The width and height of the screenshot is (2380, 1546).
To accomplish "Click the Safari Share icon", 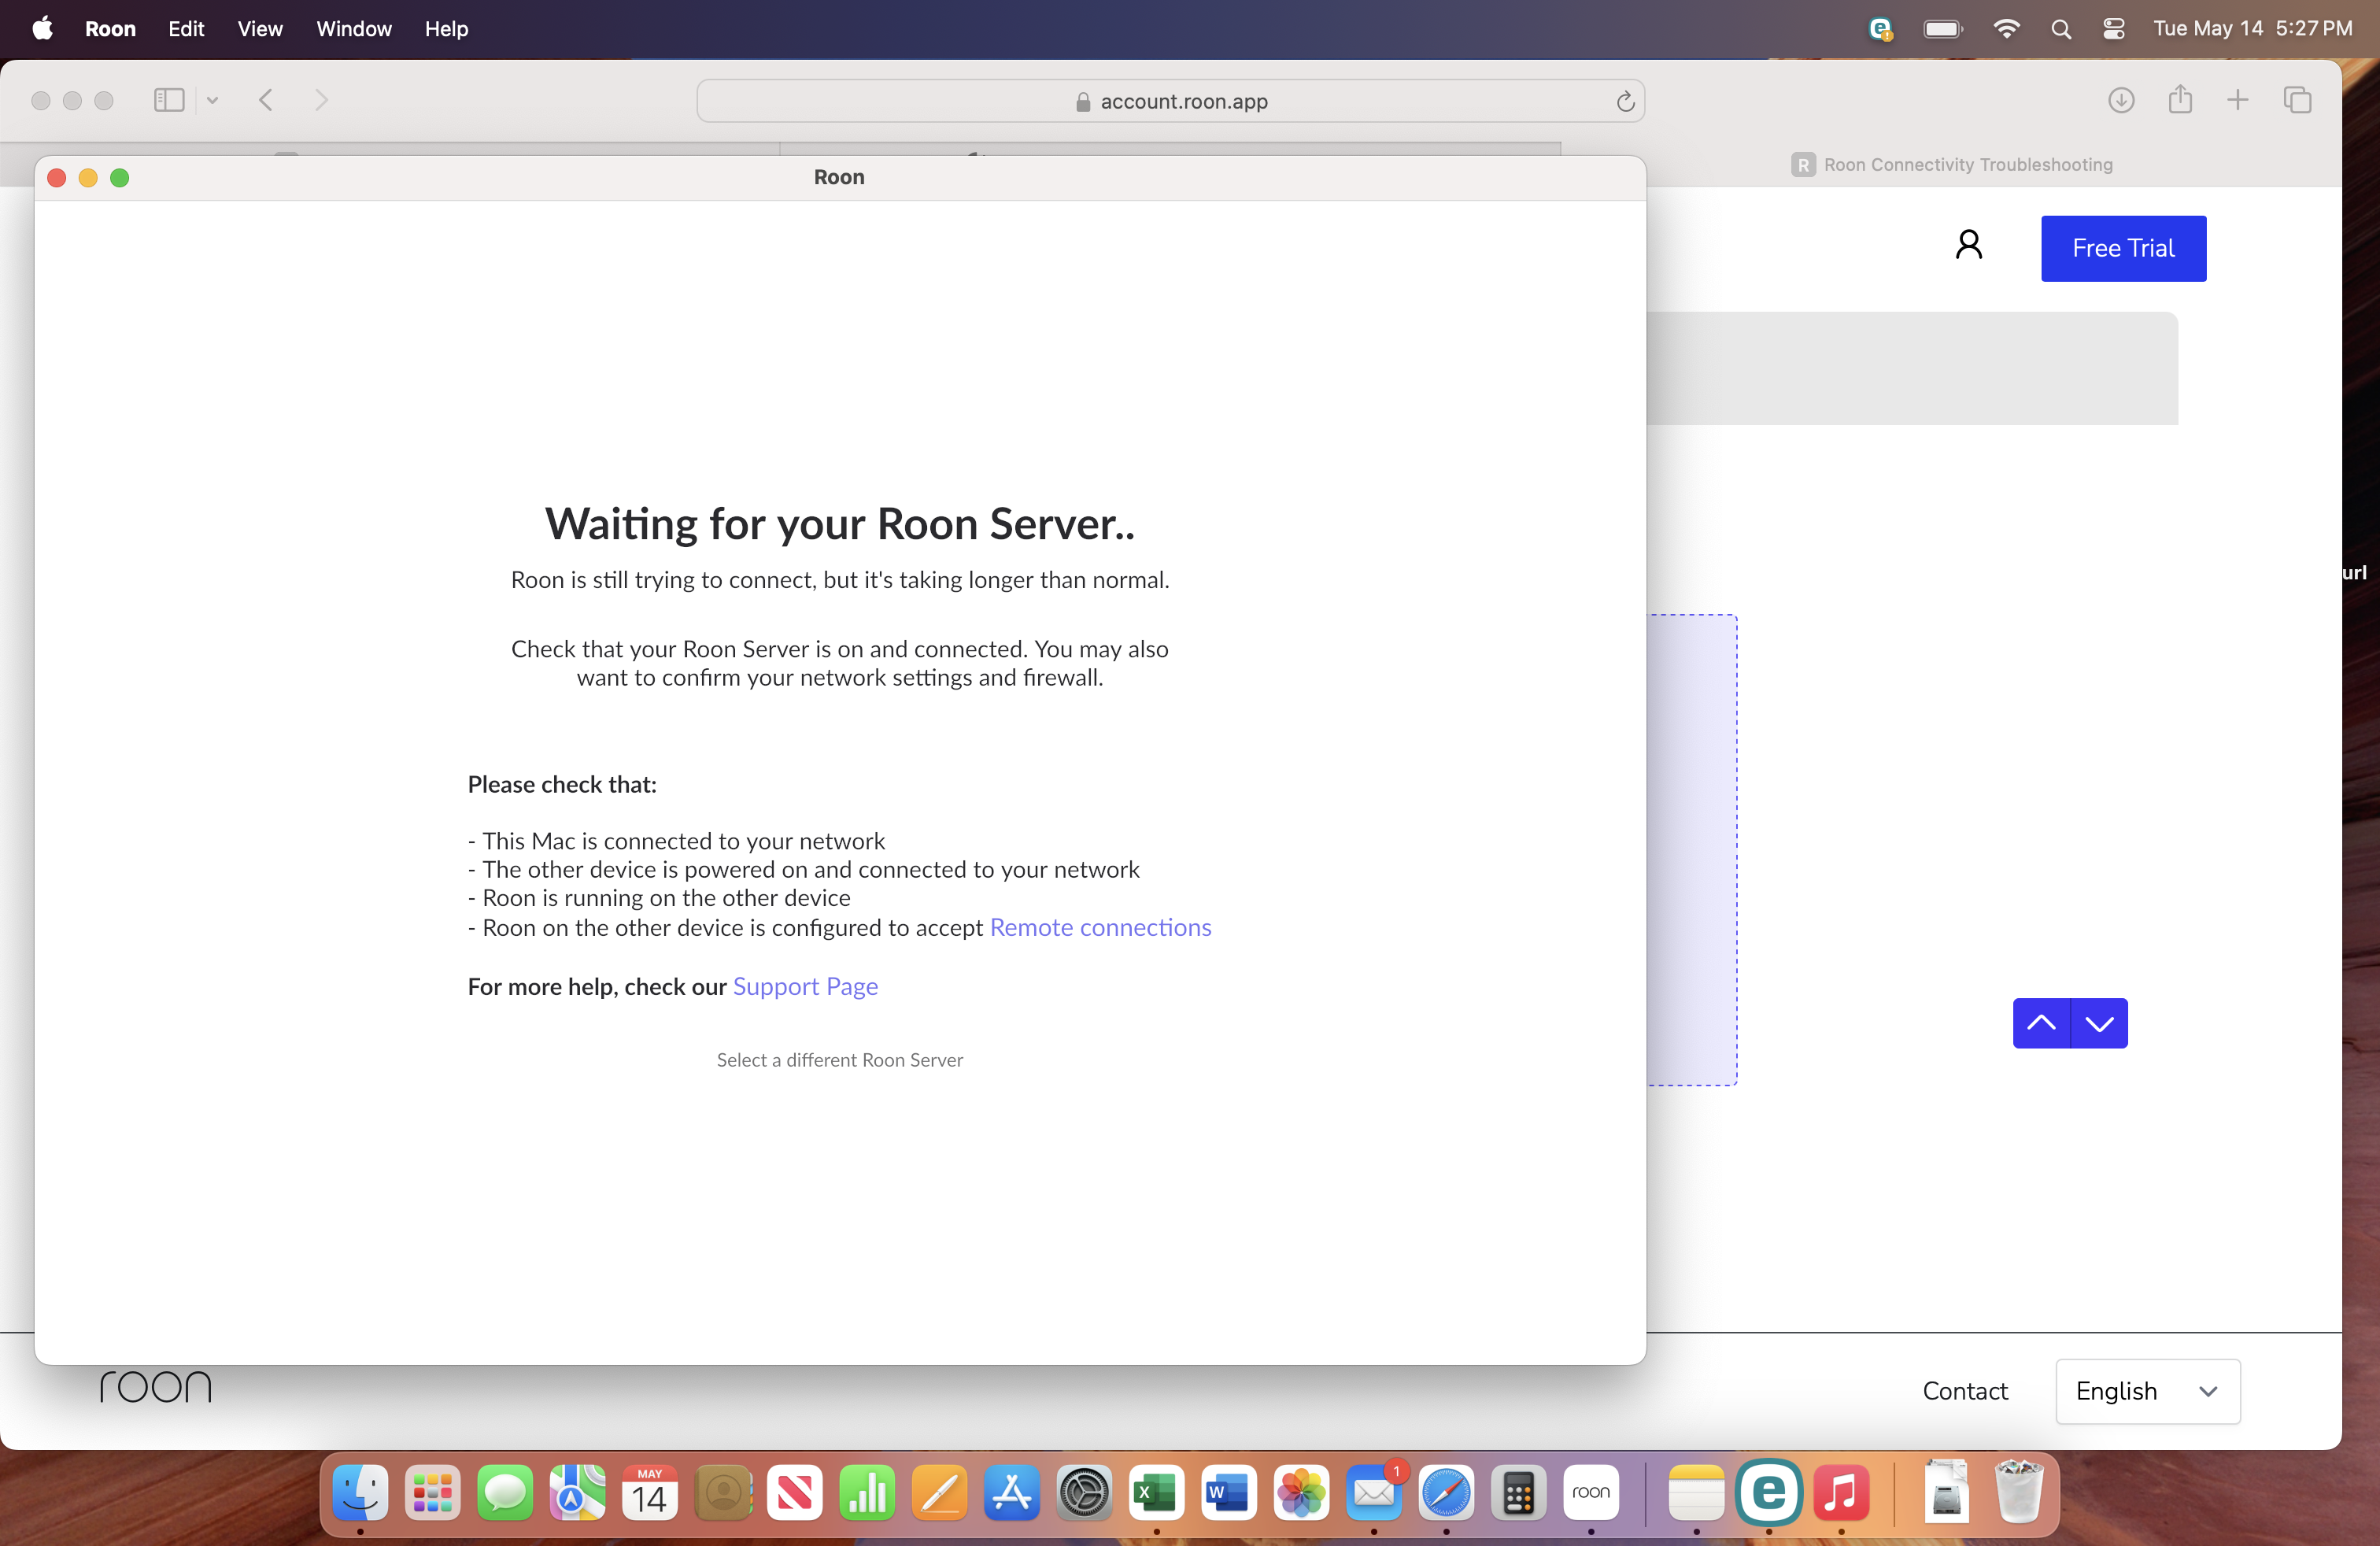I will pyautogui.click(x=2180, y=100).
